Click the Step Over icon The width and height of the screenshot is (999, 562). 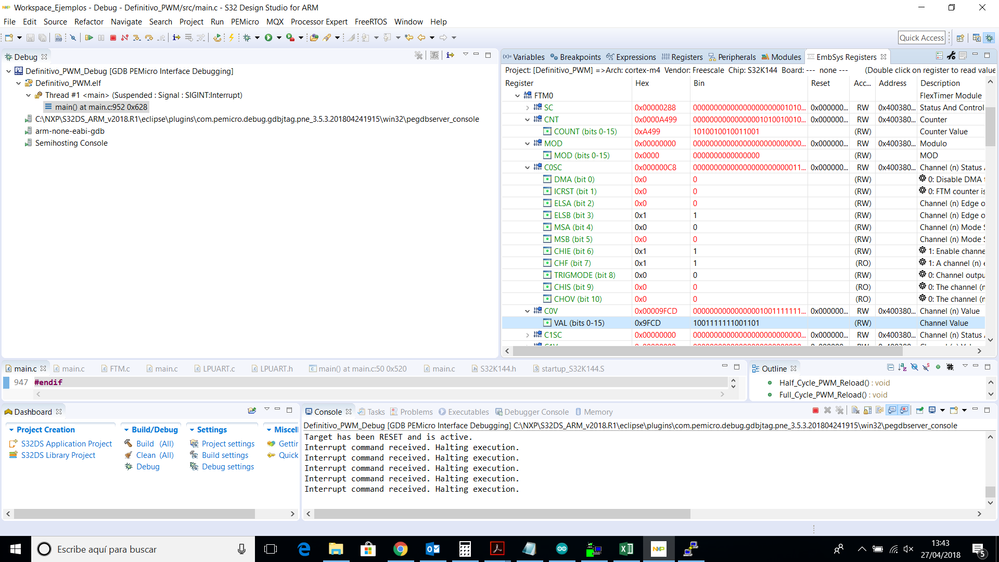[148, 38]
